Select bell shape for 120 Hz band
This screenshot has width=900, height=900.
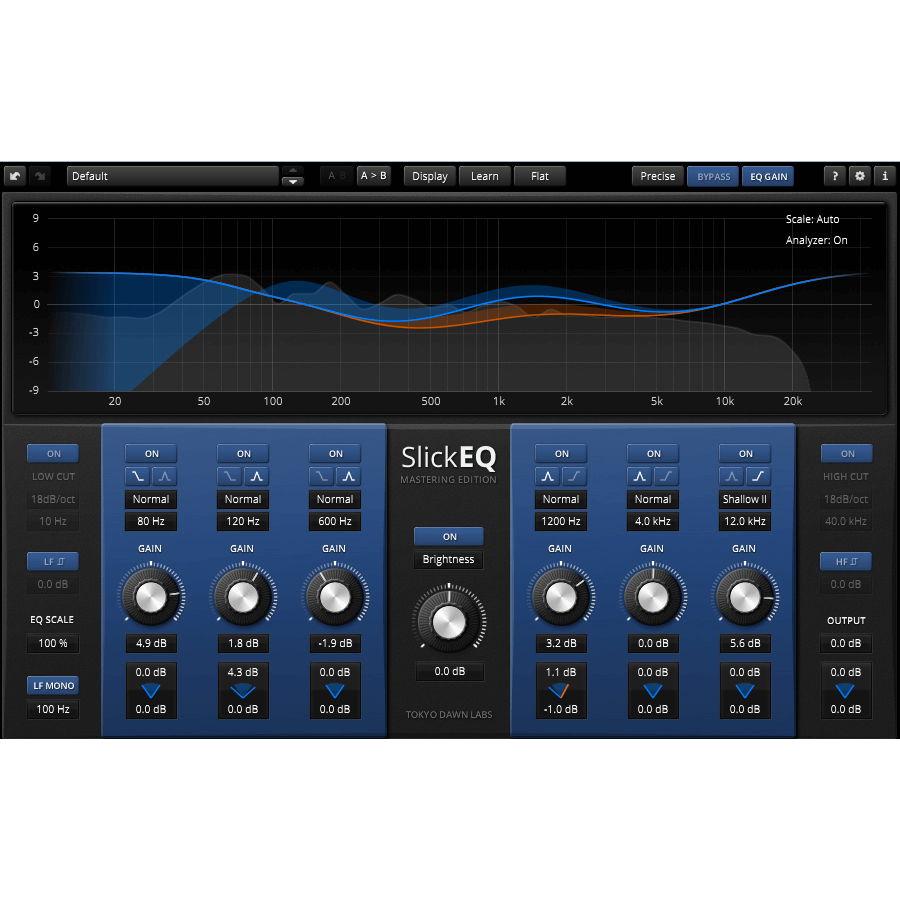pyautogui.click(x=257, y=476)
